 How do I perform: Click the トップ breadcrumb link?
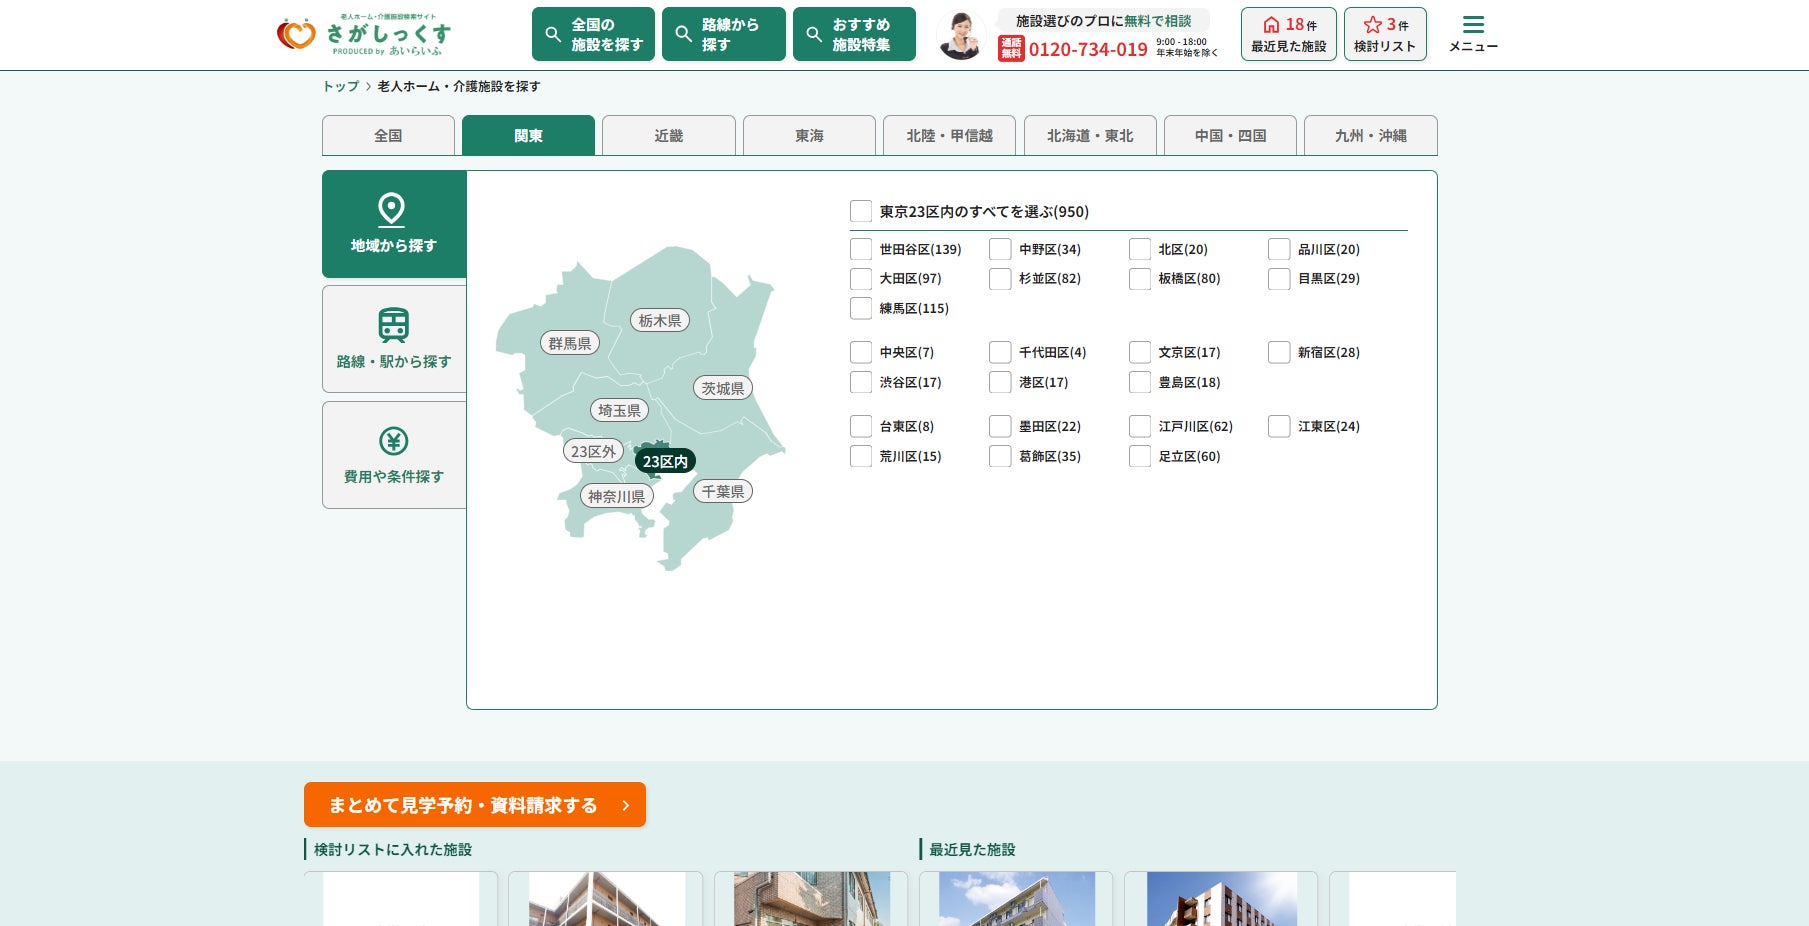click(x=340, y=87)
